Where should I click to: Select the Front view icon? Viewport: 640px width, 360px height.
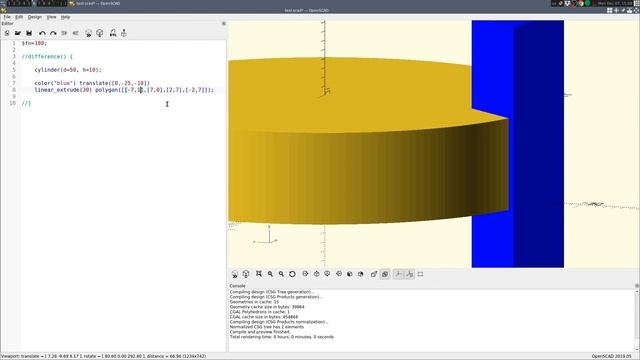(x=350, y=274)
